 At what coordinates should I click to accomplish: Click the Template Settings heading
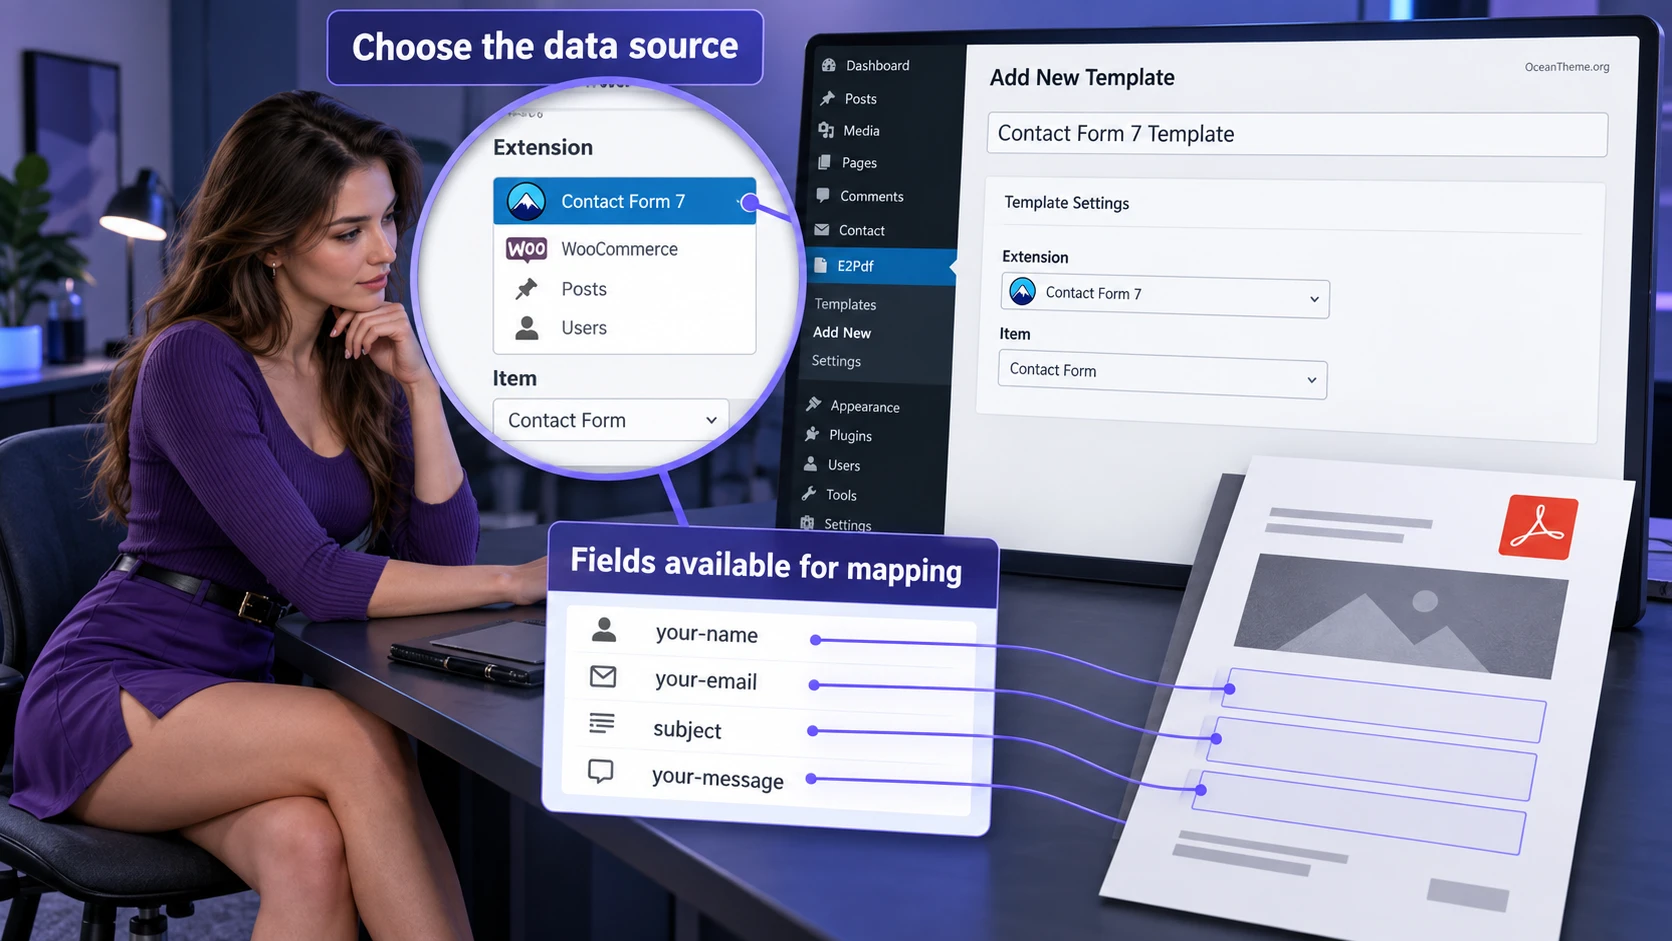(x=1066, y=203)
